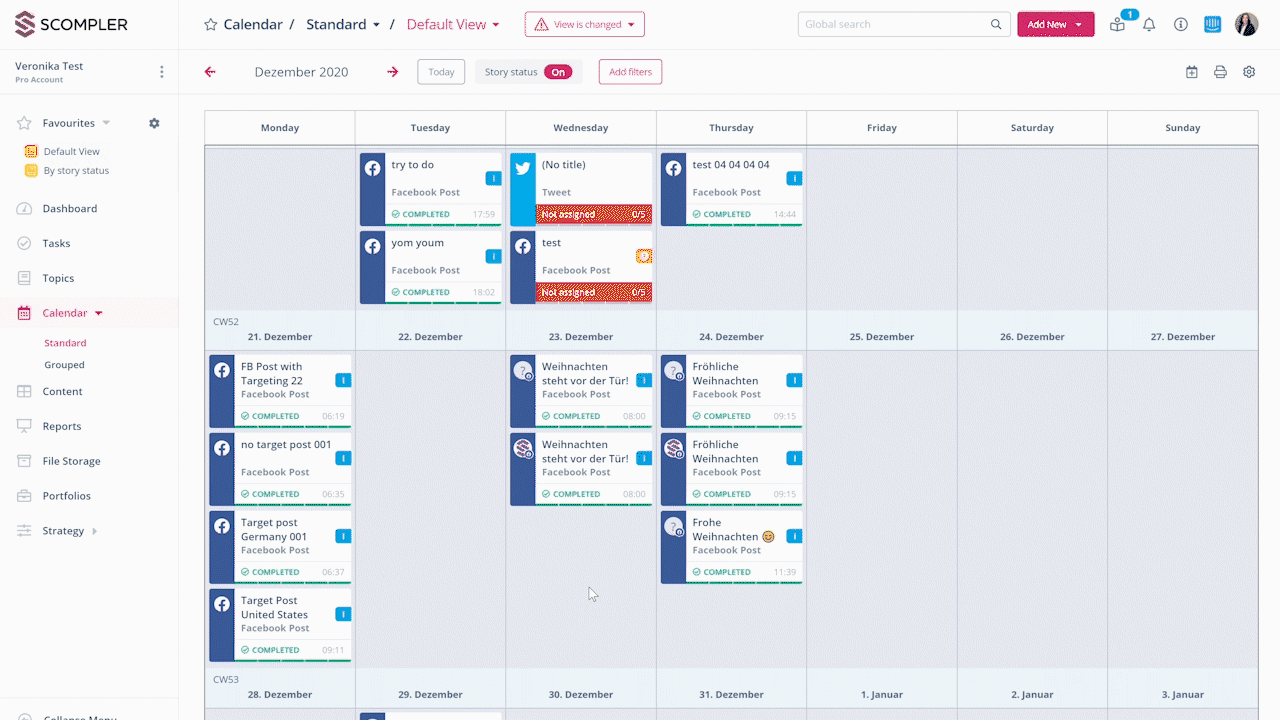Open calendar settings gear icon
Image resolution: width=1280 pixels, height=720 pixels.
pyautogui.click(x=1249, y=72)
